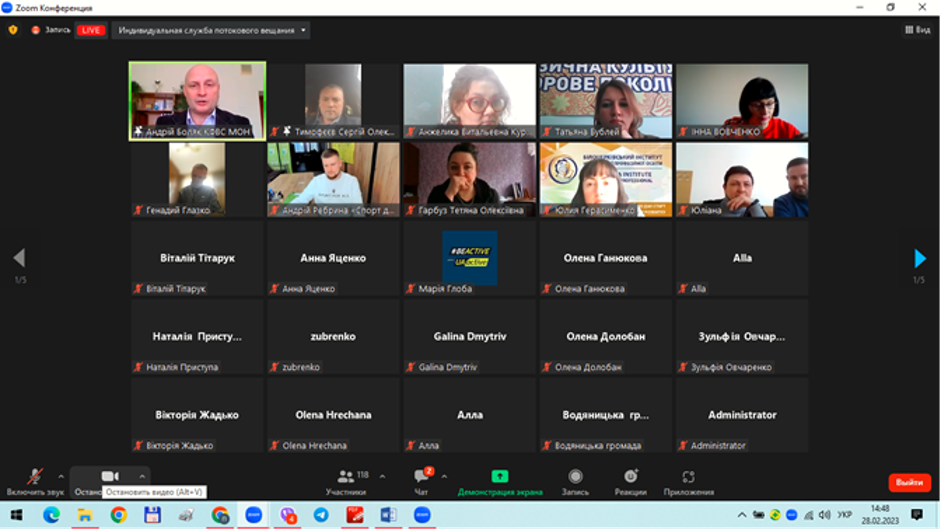Open Telegram from the taskbar
This screenshot has height=531, width=941.
(x=321, y=515)
